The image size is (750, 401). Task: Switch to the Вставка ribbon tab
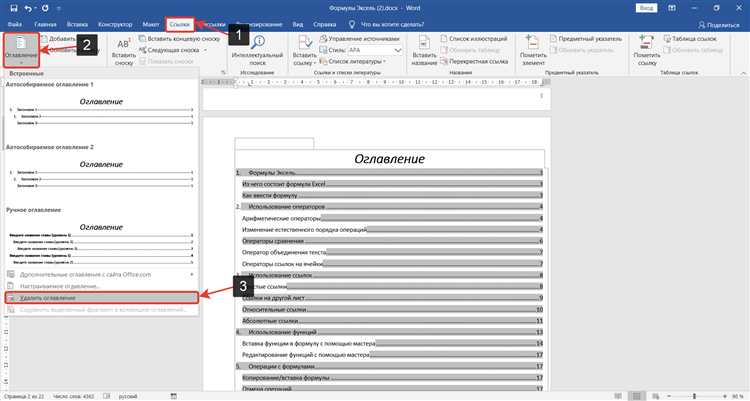pos(77,24)
